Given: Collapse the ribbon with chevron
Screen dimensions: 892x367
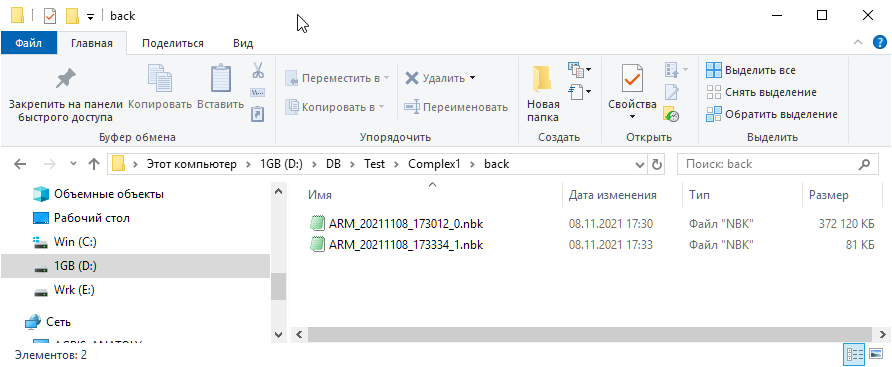Looking at the screenshot, I should tap(858, 43).
